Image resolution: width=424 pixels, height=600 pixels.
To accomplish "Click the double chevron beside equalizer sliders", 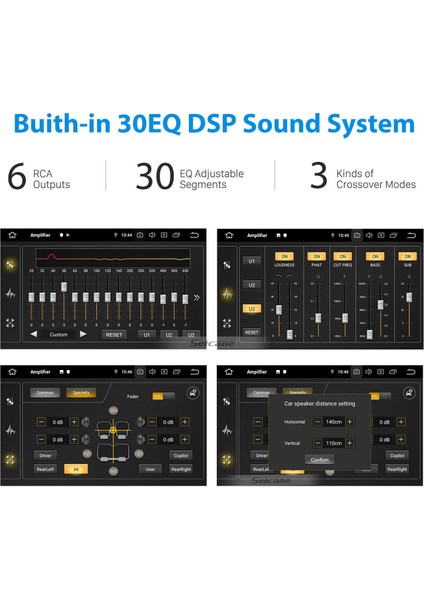I will coord(197,297).
